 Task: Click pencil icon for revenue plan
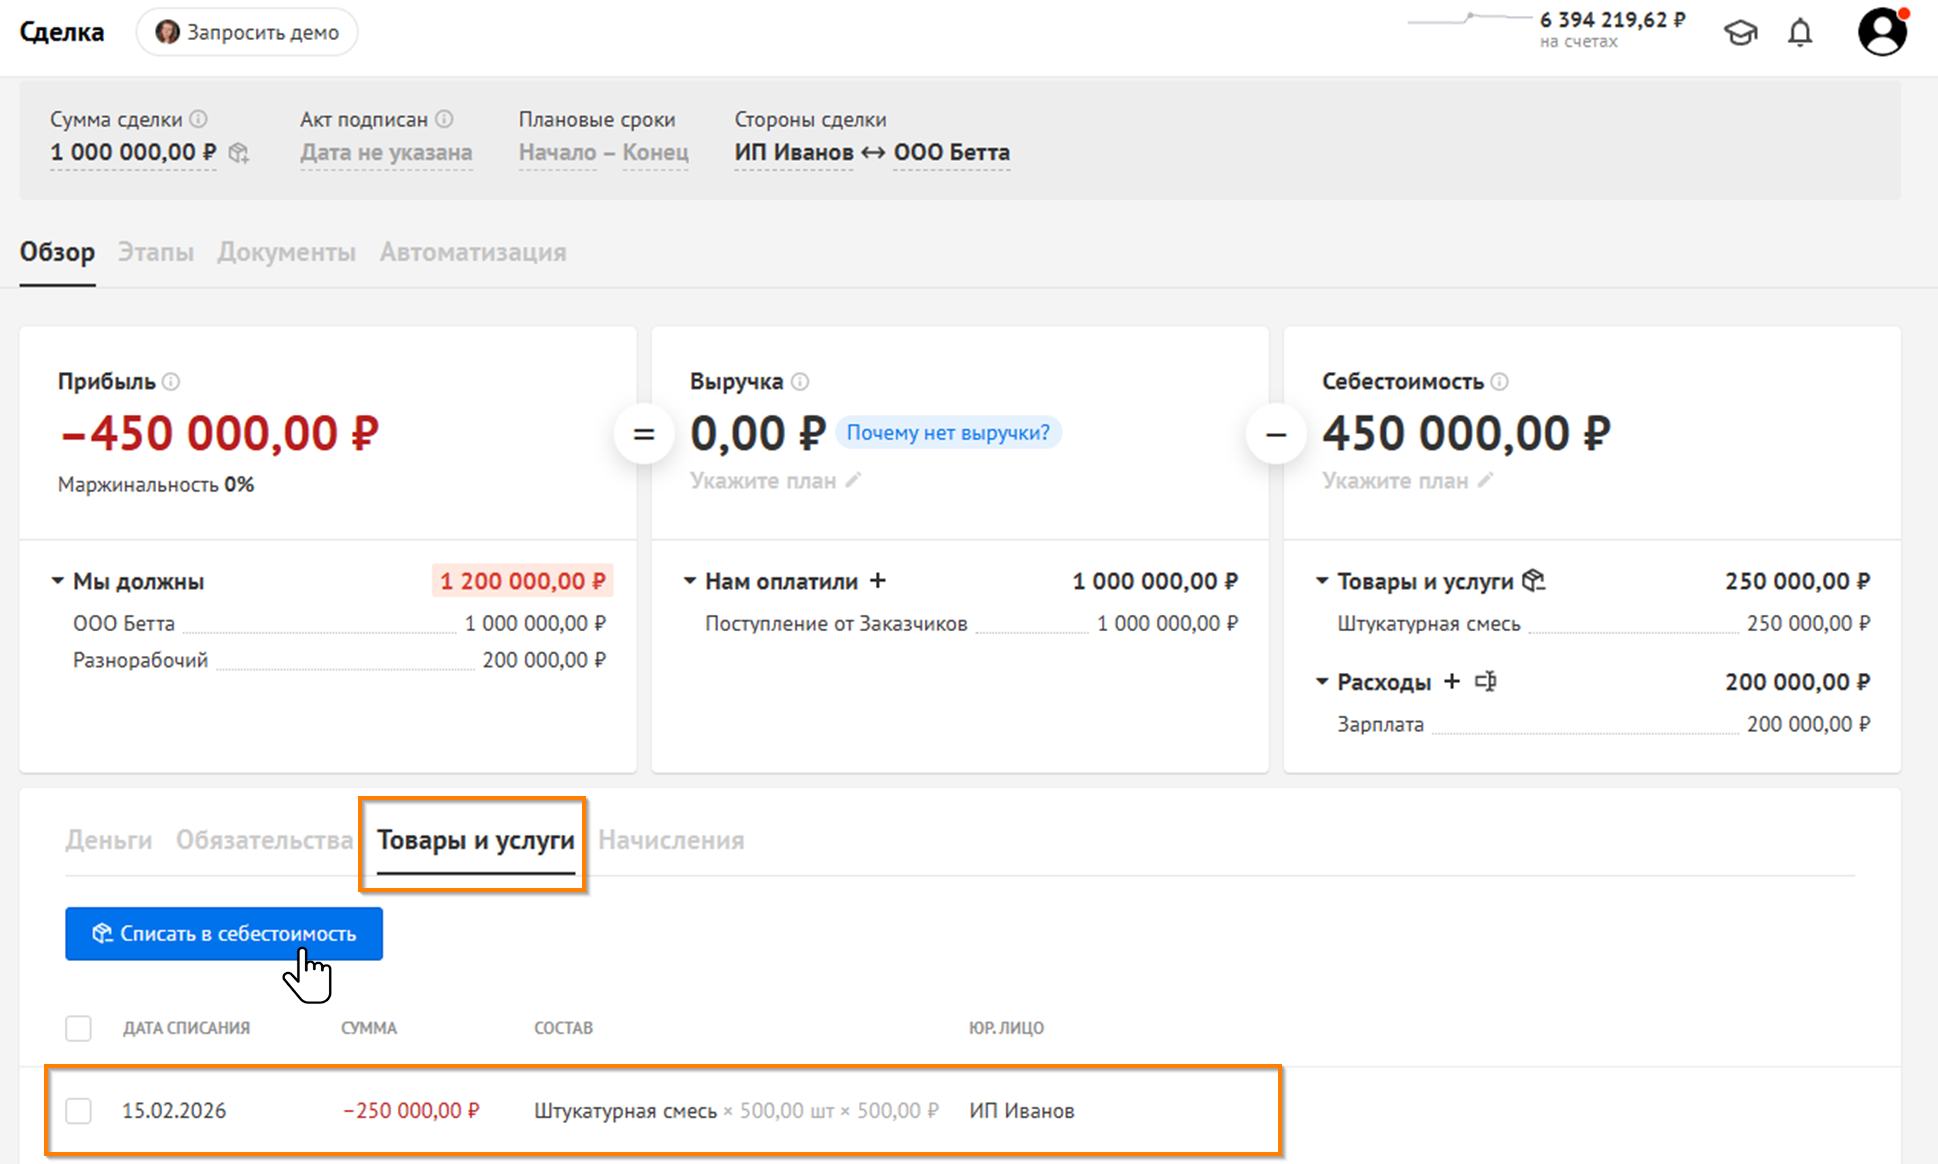point(853,481)
